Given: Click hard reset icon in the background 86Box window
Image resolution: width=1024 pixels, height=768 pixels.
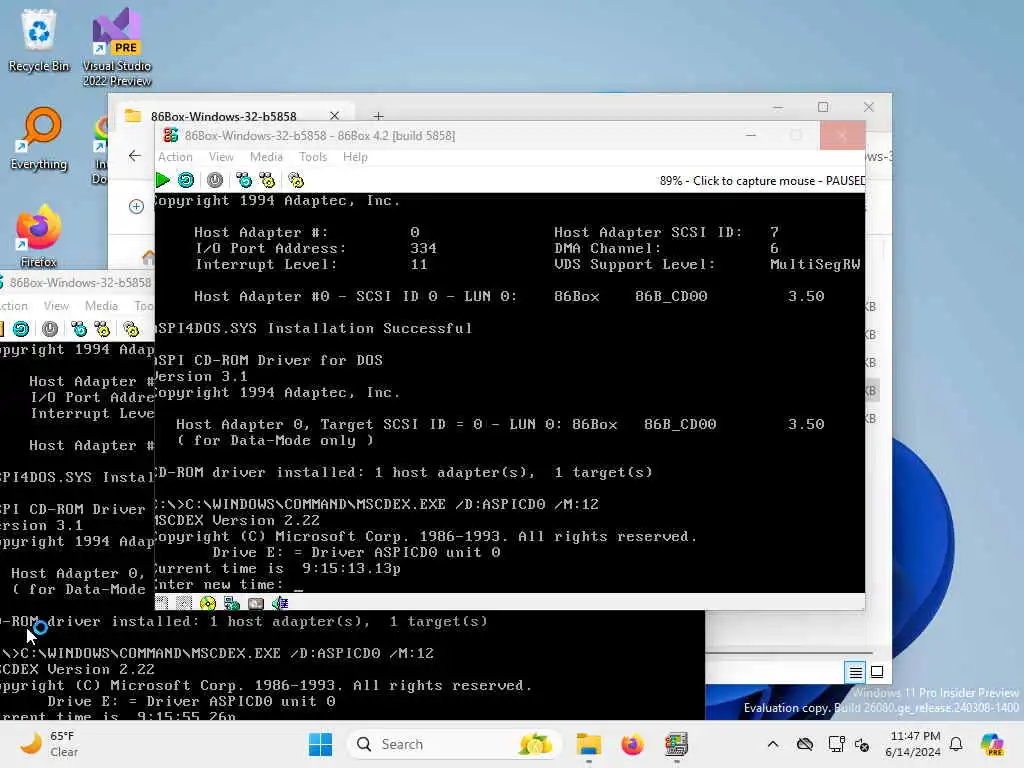Looking at the screenshot, I should coord(21,328).
